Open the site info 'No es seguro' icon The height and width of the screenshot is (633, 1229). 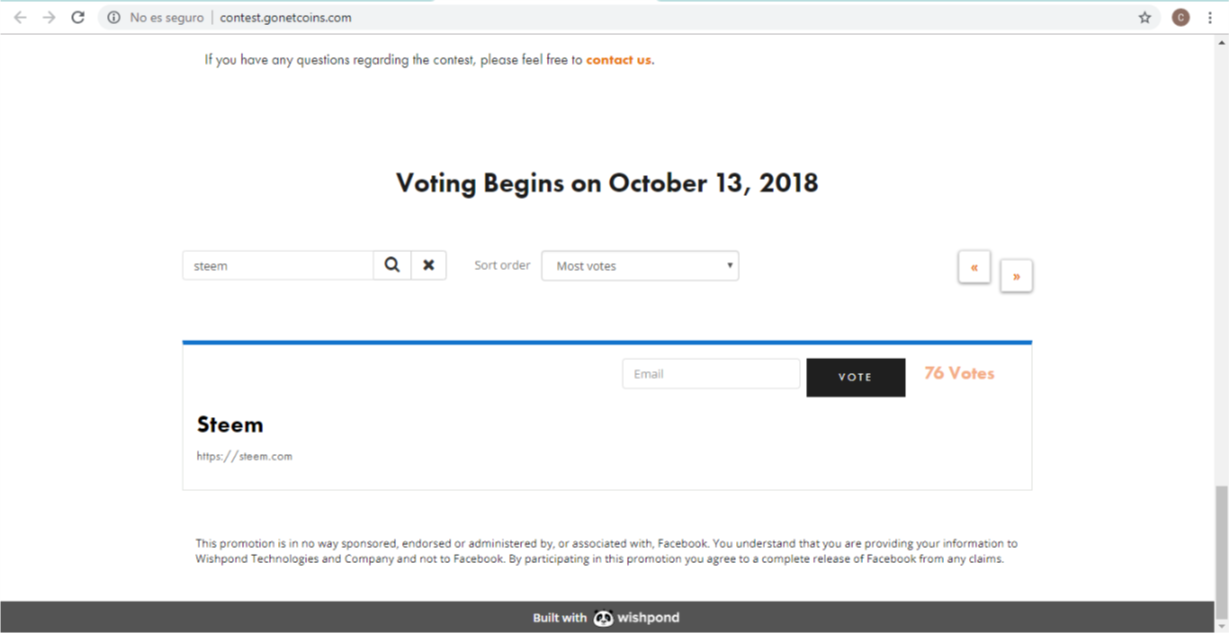[x=114, y=17]
